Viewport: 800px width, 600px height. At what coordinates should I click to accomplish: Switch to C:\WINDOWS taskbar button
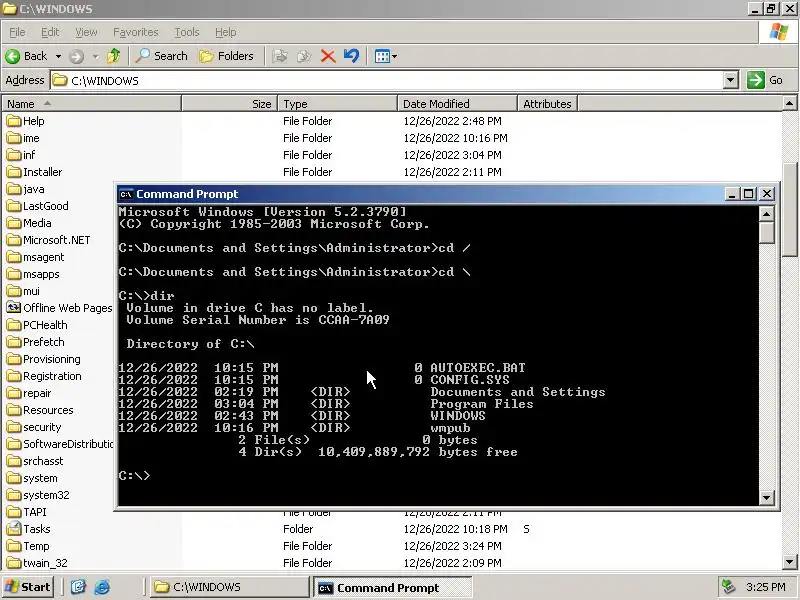coord(230,587)
